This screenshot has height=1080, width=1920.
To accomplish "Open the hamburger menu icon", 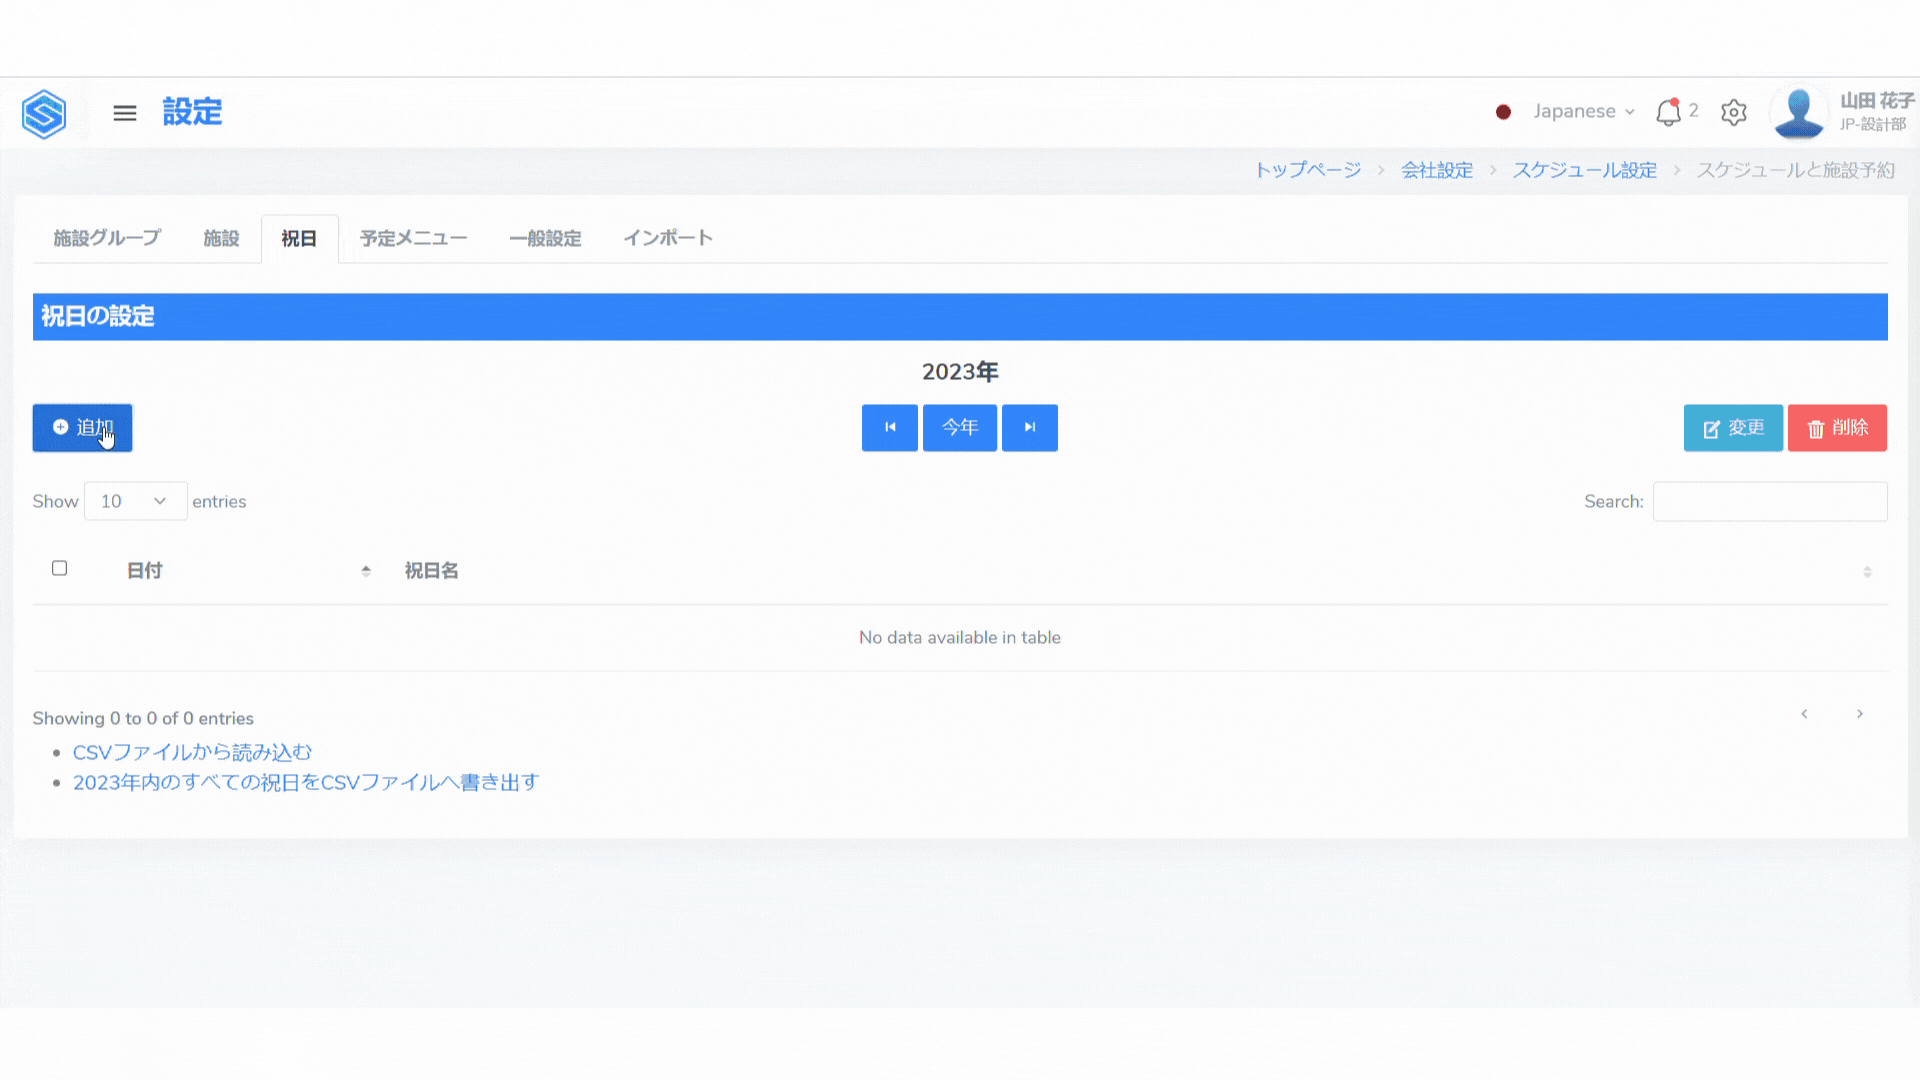I will (x=124, y=113).
